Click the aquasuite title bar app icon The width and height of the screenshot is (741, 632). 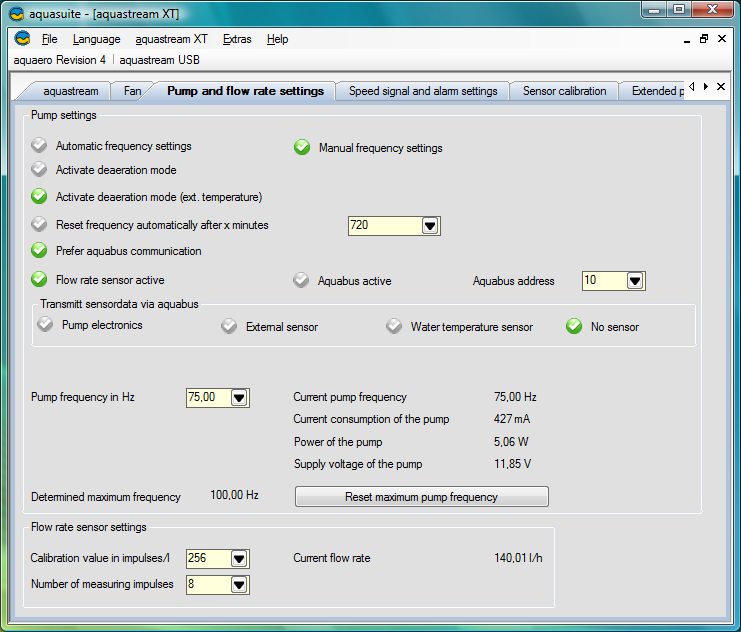tap(17, 14)
